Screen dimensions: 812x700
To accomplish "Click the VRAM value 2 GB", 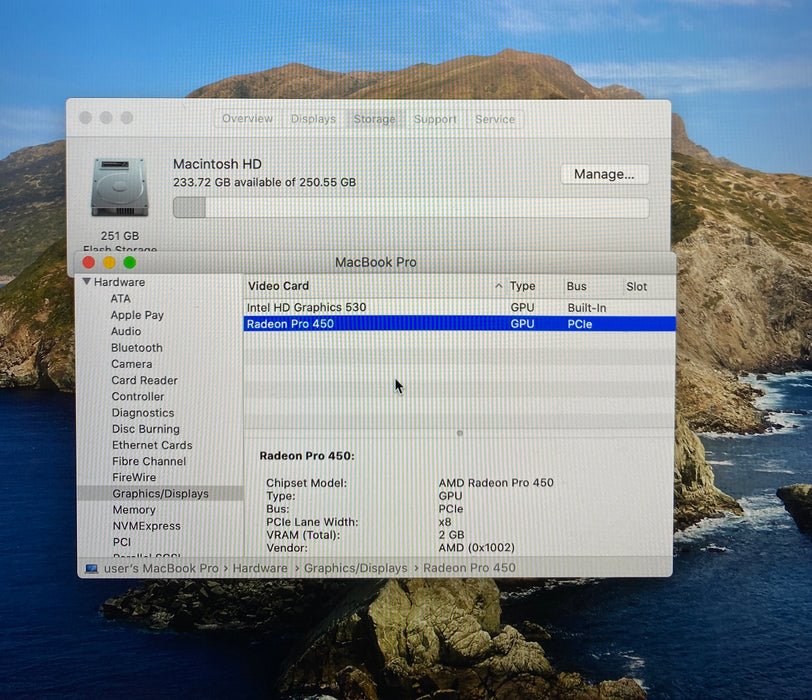I will coord(452,535).
